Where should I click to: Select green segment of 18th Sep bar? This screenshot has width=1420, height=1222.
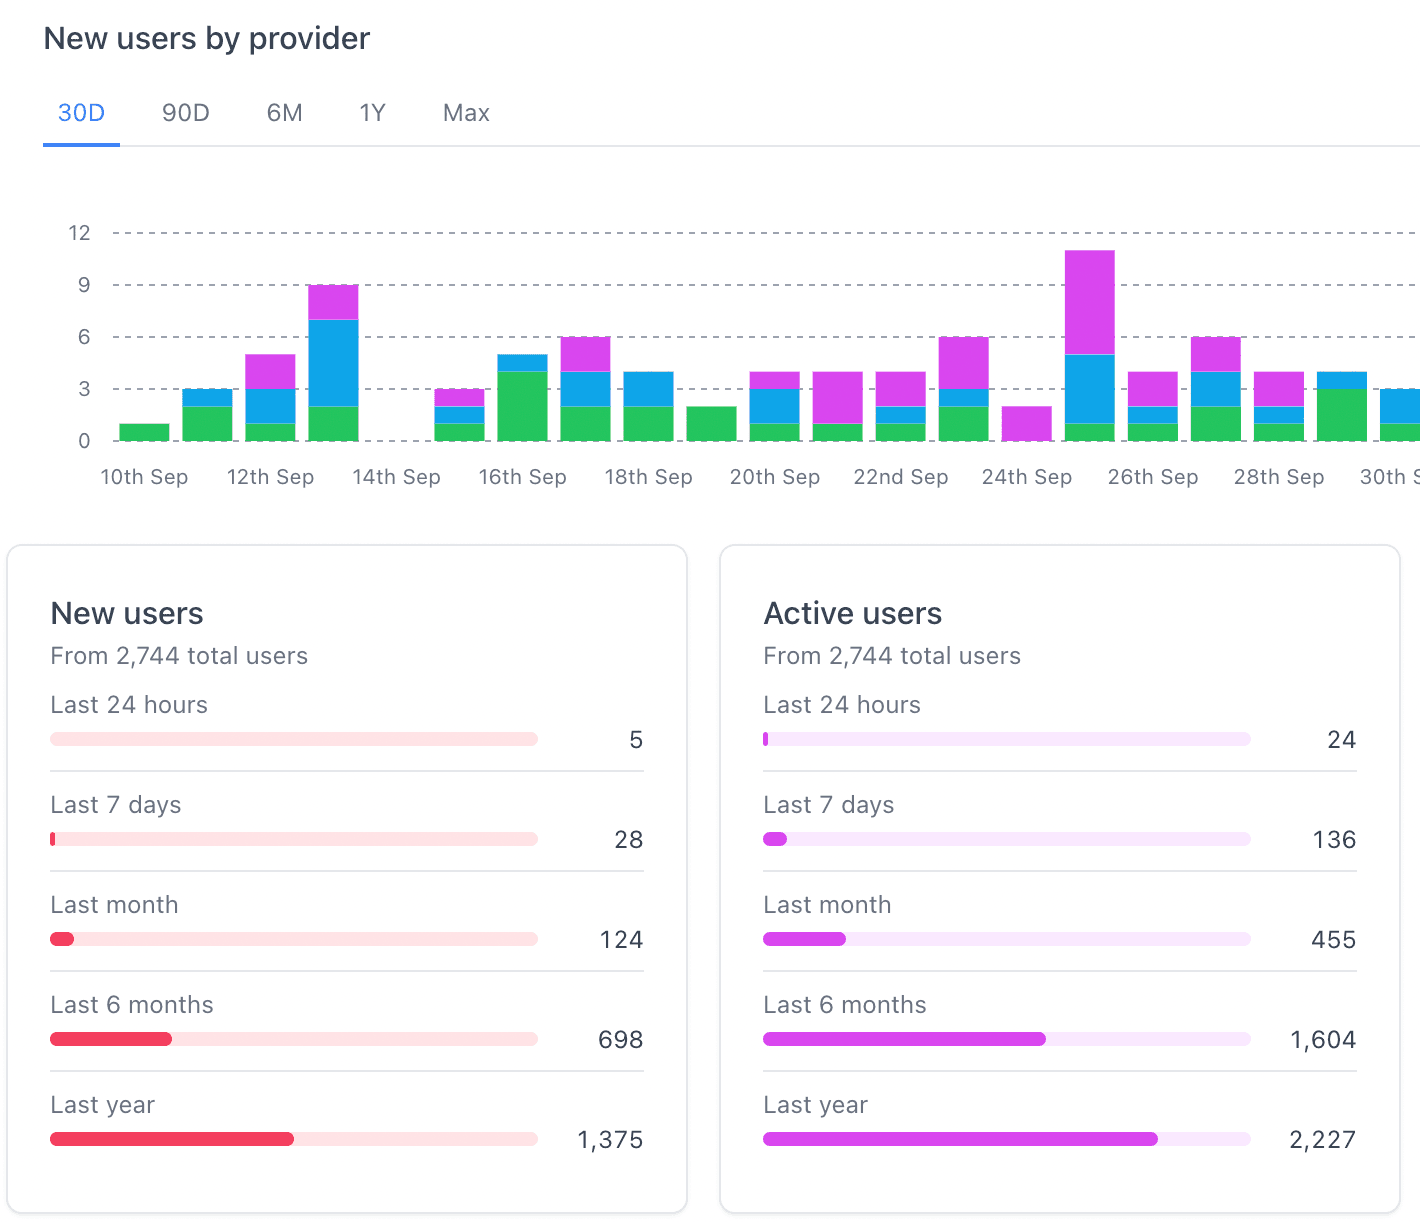tap(648, 423)
